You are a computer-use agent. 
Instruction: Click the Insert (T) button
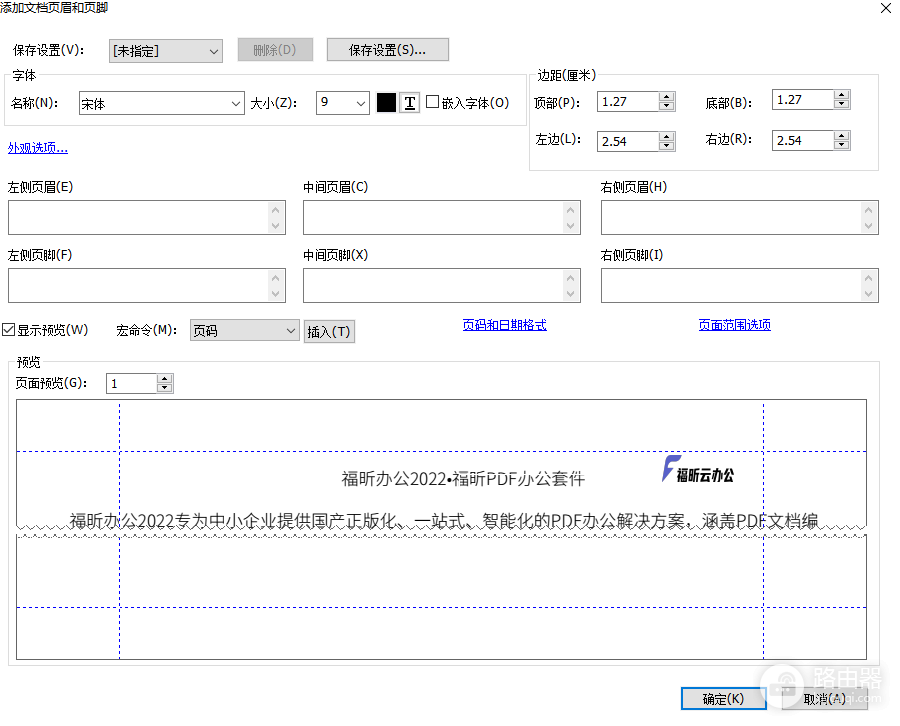(329, 332)
